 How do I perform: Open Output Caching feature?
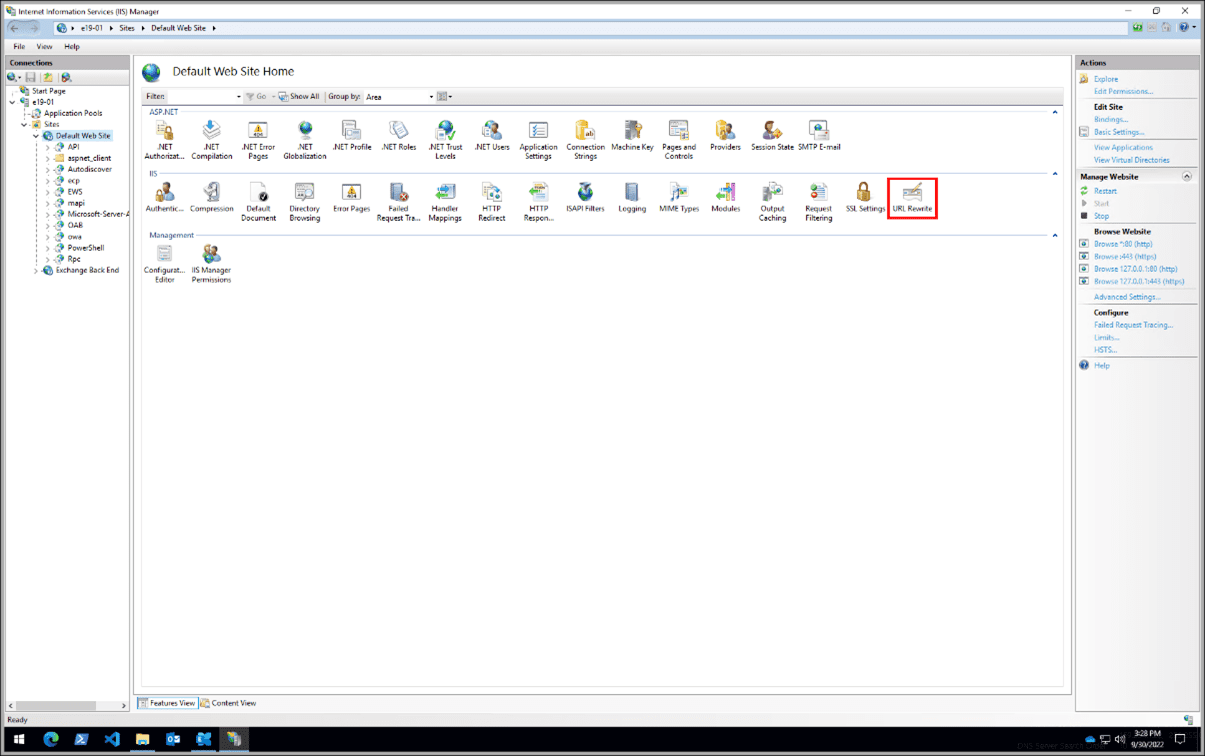772,202
